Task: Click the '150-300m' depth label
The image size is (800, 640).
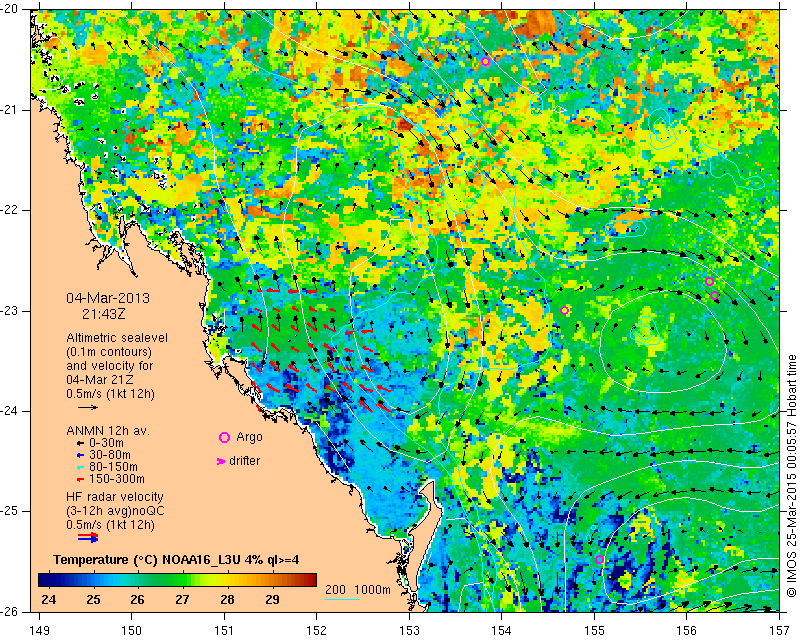Action: click(116, 479)
